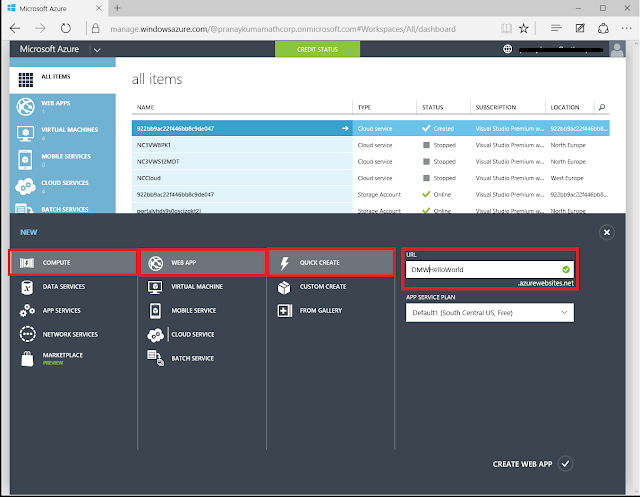This screenshot has width=640, height=497.
Task: Open a new browser tab with plus
Action: (x=118, y=8)
